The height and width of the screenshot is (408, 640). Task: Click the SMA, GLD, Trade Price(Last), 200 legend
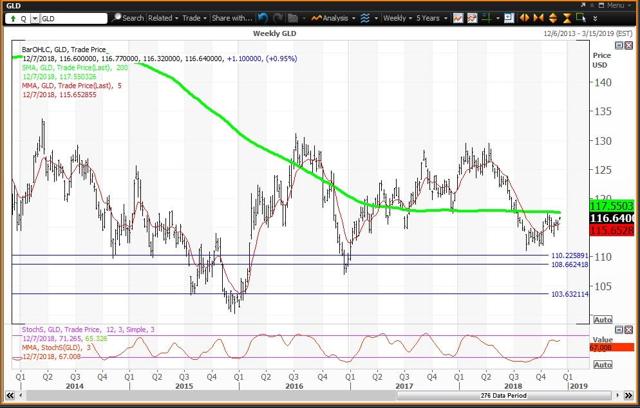point(75,68)
